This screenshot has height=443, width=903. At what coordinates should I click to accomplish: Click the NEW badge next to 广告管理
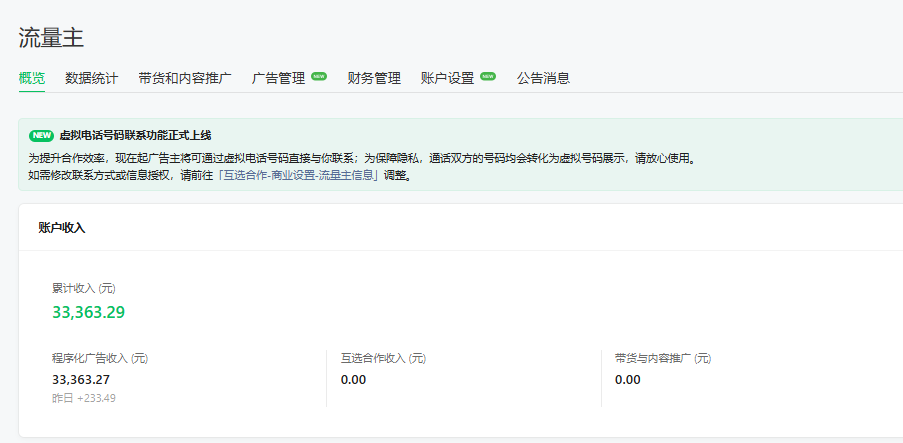click(319, 76)
